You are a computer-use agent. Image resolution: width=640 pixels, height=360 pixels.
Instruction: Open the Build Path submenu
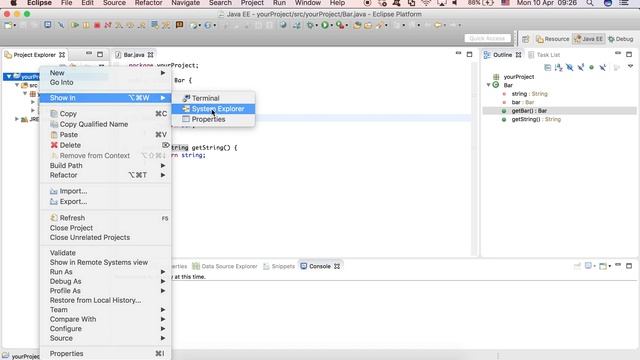click(x=106, y=165)
